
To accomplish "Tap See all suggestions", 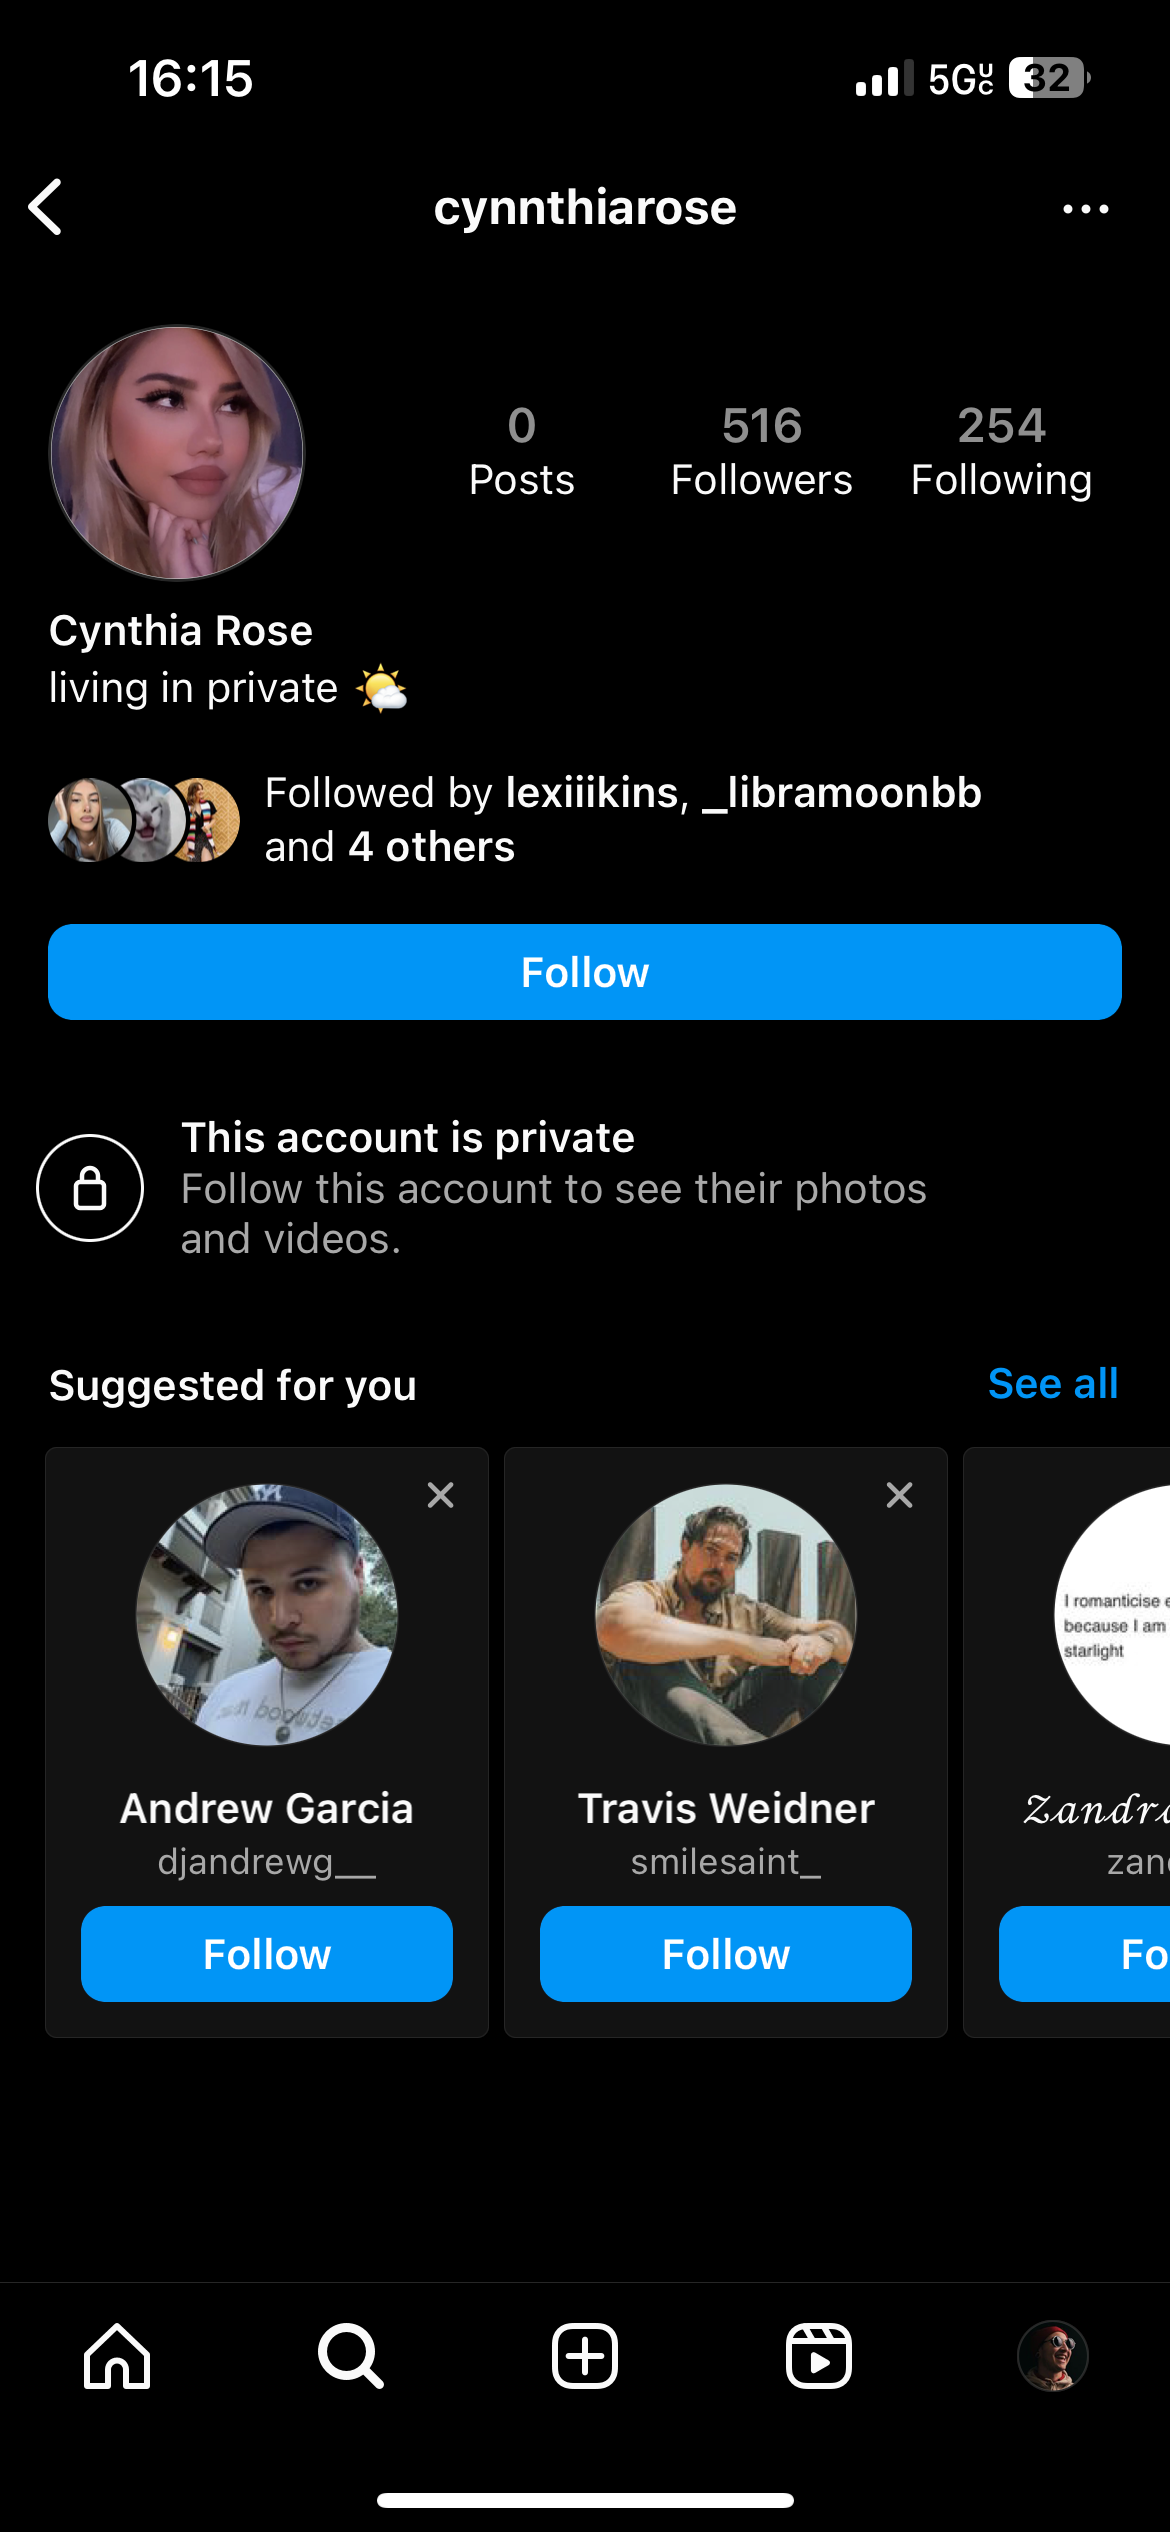I will [1053, 1384].
